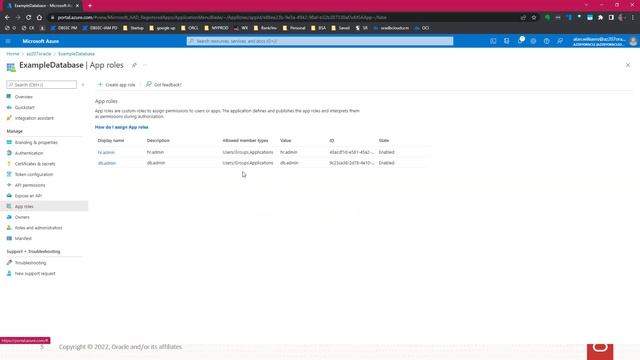Open New support request
Image resolution: width=640 pixels, height=360 pixels.
pos(35,273)
